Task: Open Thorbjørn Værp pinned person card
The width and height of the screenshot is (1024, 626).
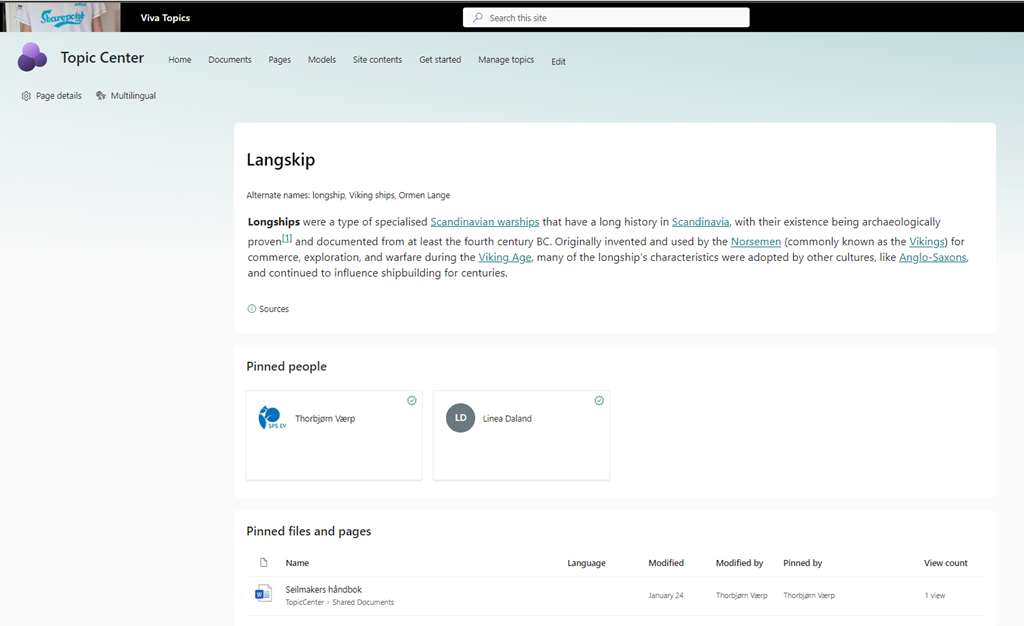Action: coord(334,435)
